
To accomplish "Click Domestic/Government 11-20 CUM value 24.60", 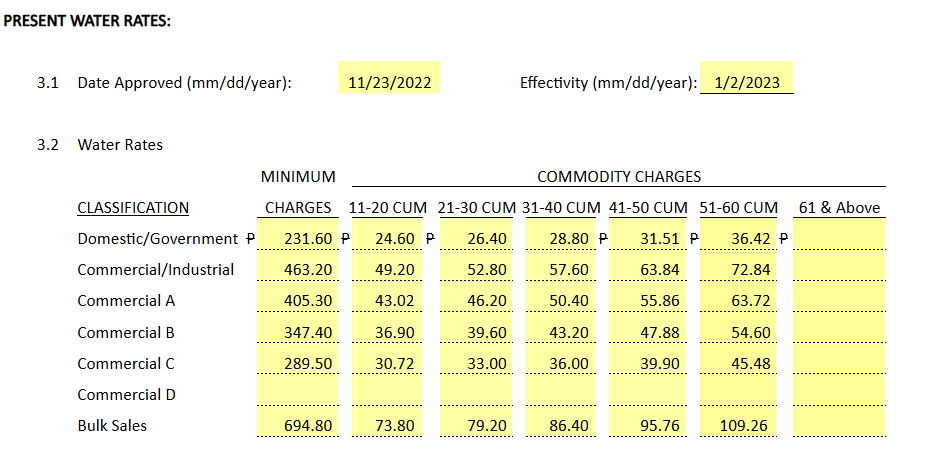I will [387, 234].
